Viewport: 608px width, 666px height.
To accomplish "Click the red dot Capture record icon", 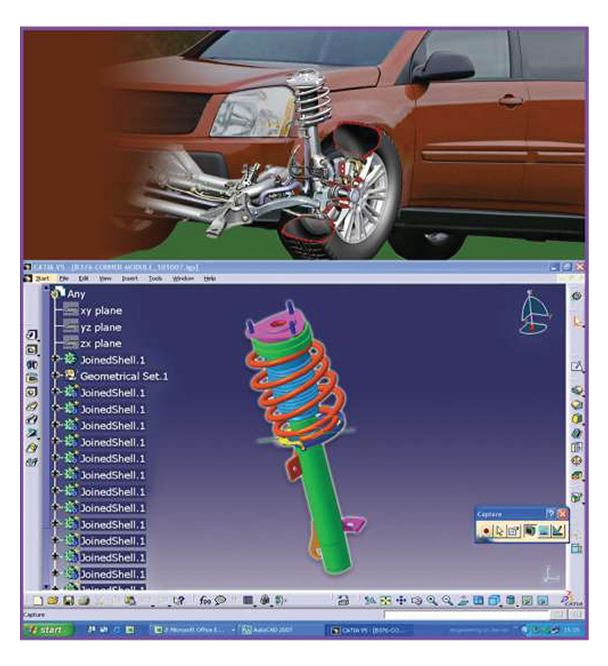I will (x=486, y=531).
